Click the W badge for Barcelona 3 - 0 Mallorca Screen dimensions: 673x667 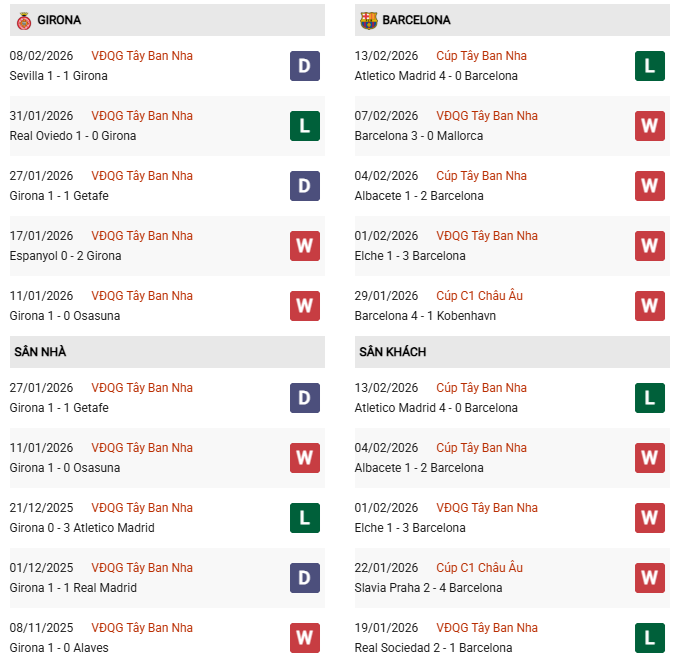pos(650,126)
